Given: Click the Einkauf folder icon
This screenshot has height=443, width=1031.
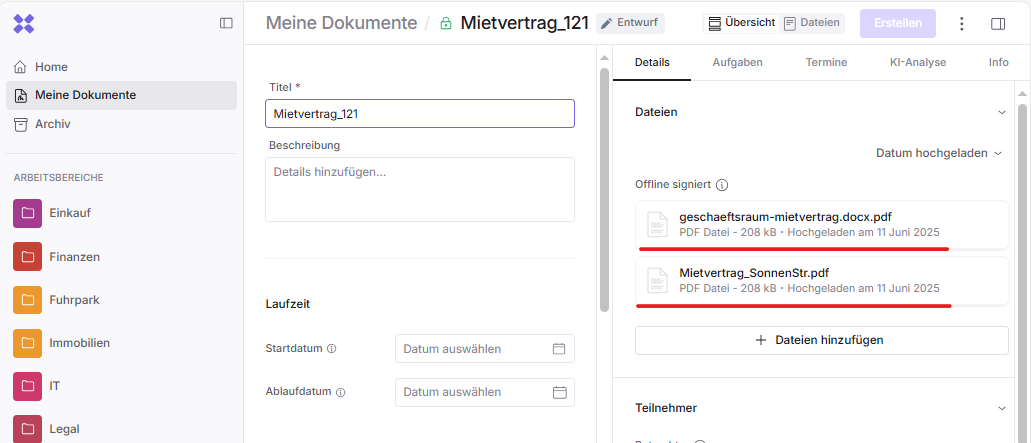Looking at the screenshot, I should (28, 213).
